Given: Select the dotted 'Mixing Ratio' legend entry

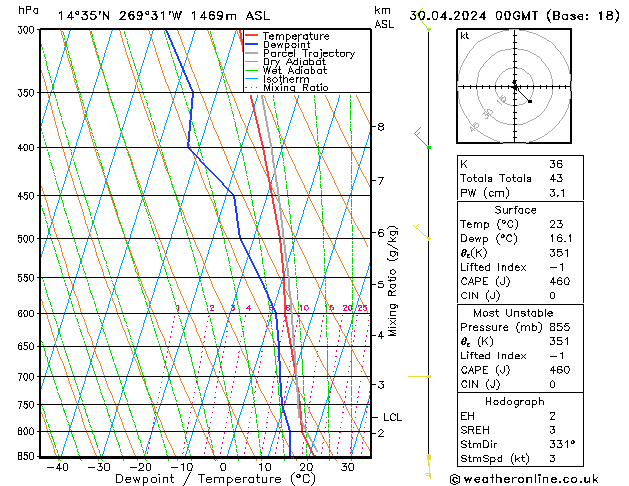Looking at the screenshot, I should pos(296,87).
